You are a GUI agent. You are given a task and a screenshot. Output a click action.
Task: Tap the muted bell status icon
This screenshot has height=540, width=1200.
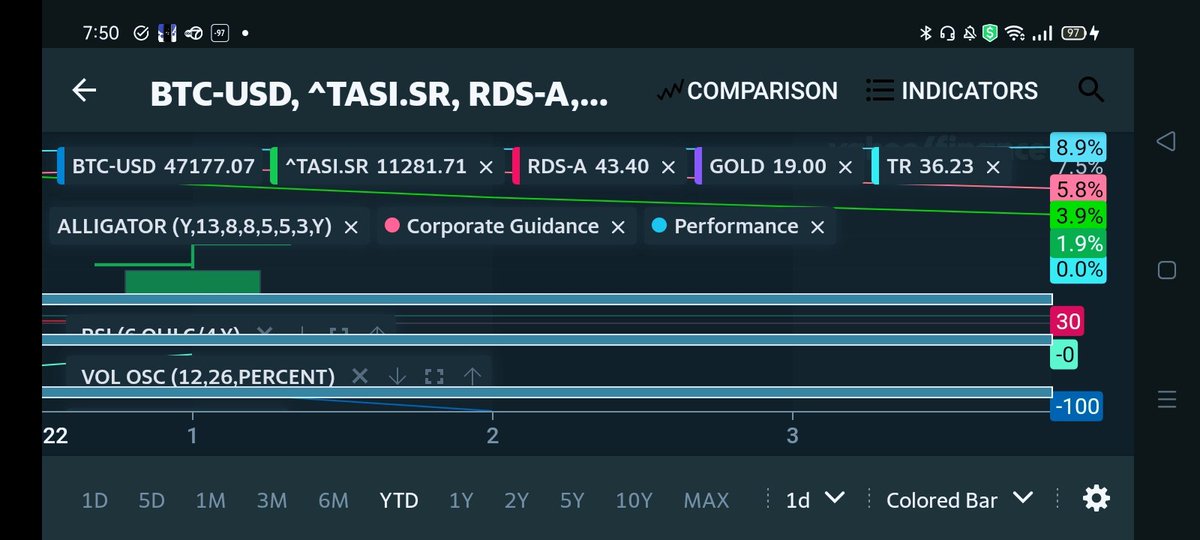969,33
